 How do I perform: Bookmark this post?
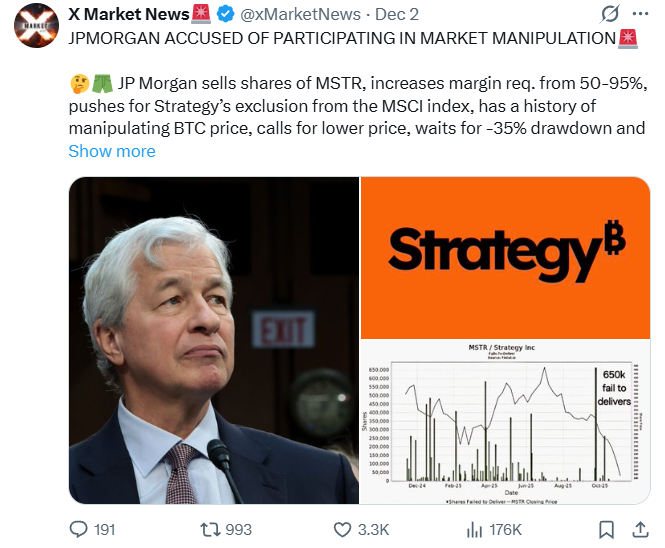click(607, 528)
